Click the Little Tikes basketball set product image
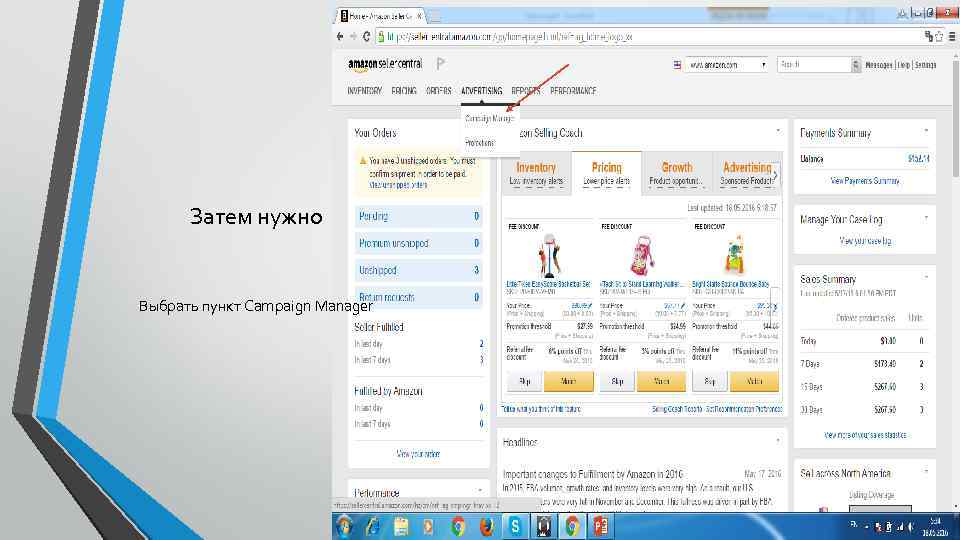960x540 pixels. click(x=549, y=255)
